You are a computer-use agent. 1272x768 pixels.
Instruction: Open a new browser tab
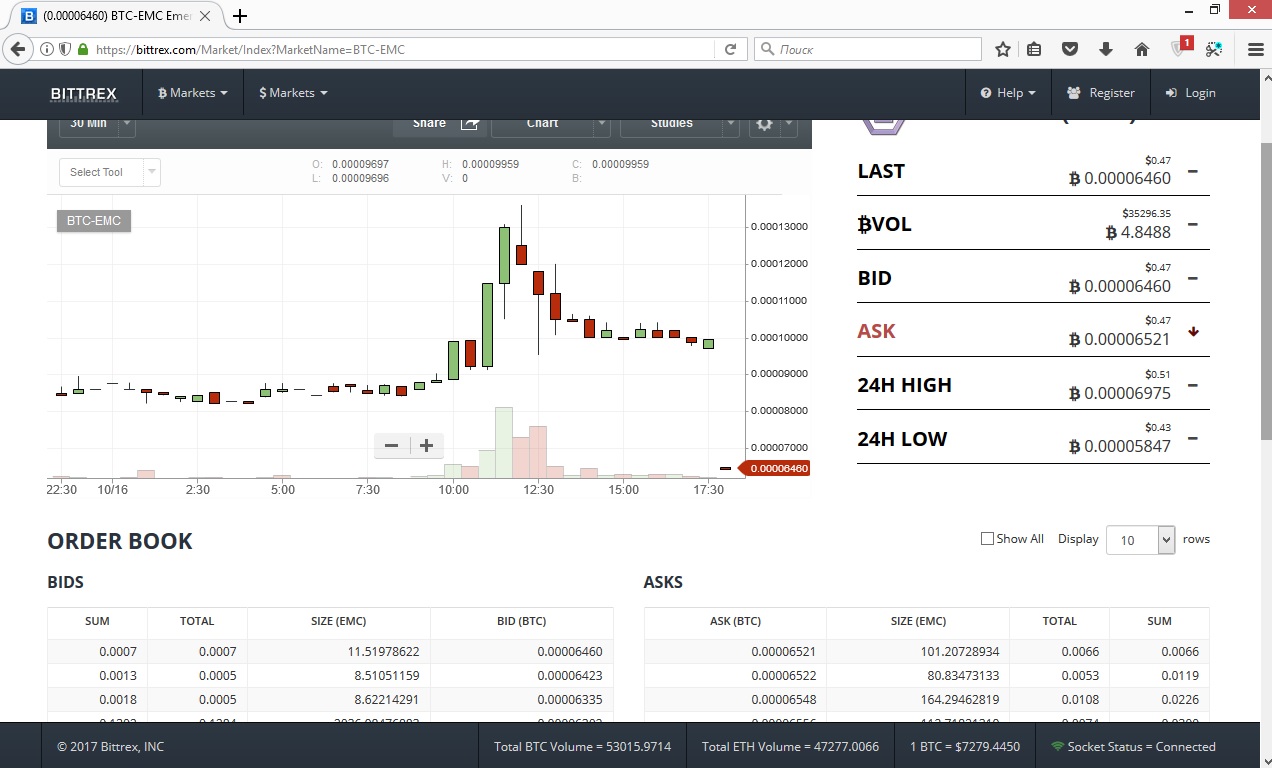click(240, 16)
